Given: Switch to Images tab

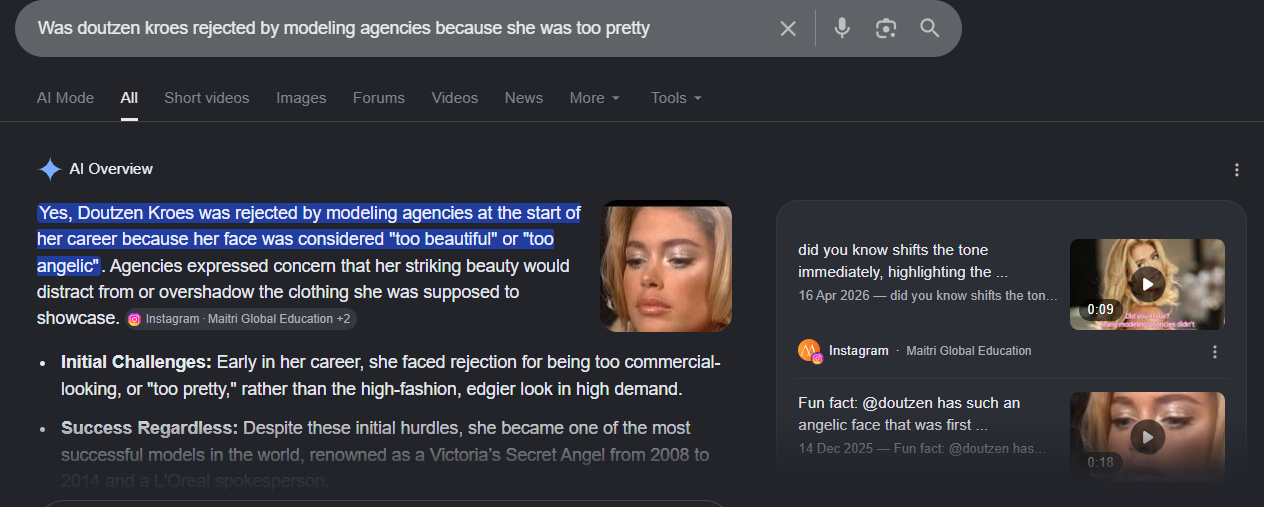Looking at the screenshot, I should click(x=301, y=98).
